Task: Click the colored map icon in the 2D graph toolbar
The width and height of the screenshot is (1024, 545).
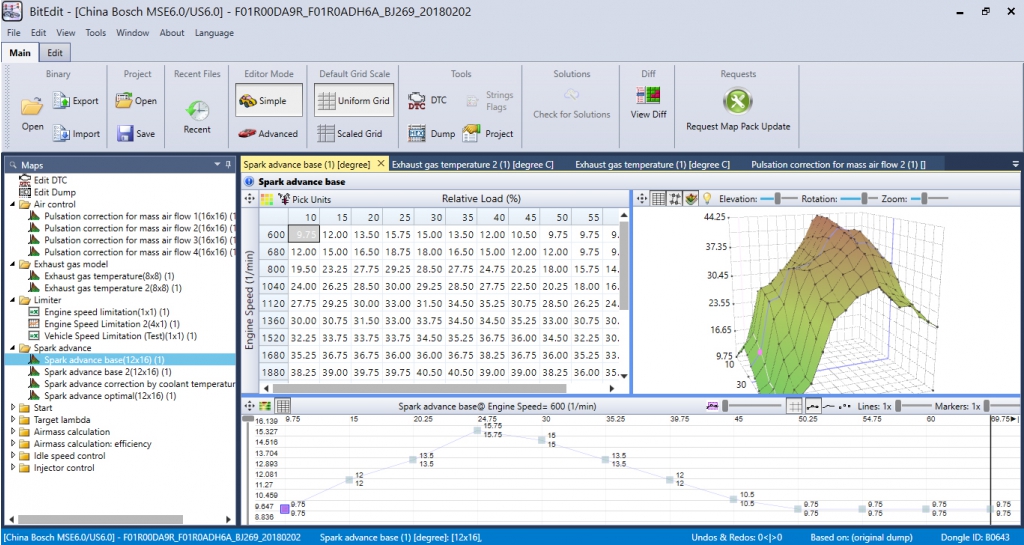Action: pos(265,406)
